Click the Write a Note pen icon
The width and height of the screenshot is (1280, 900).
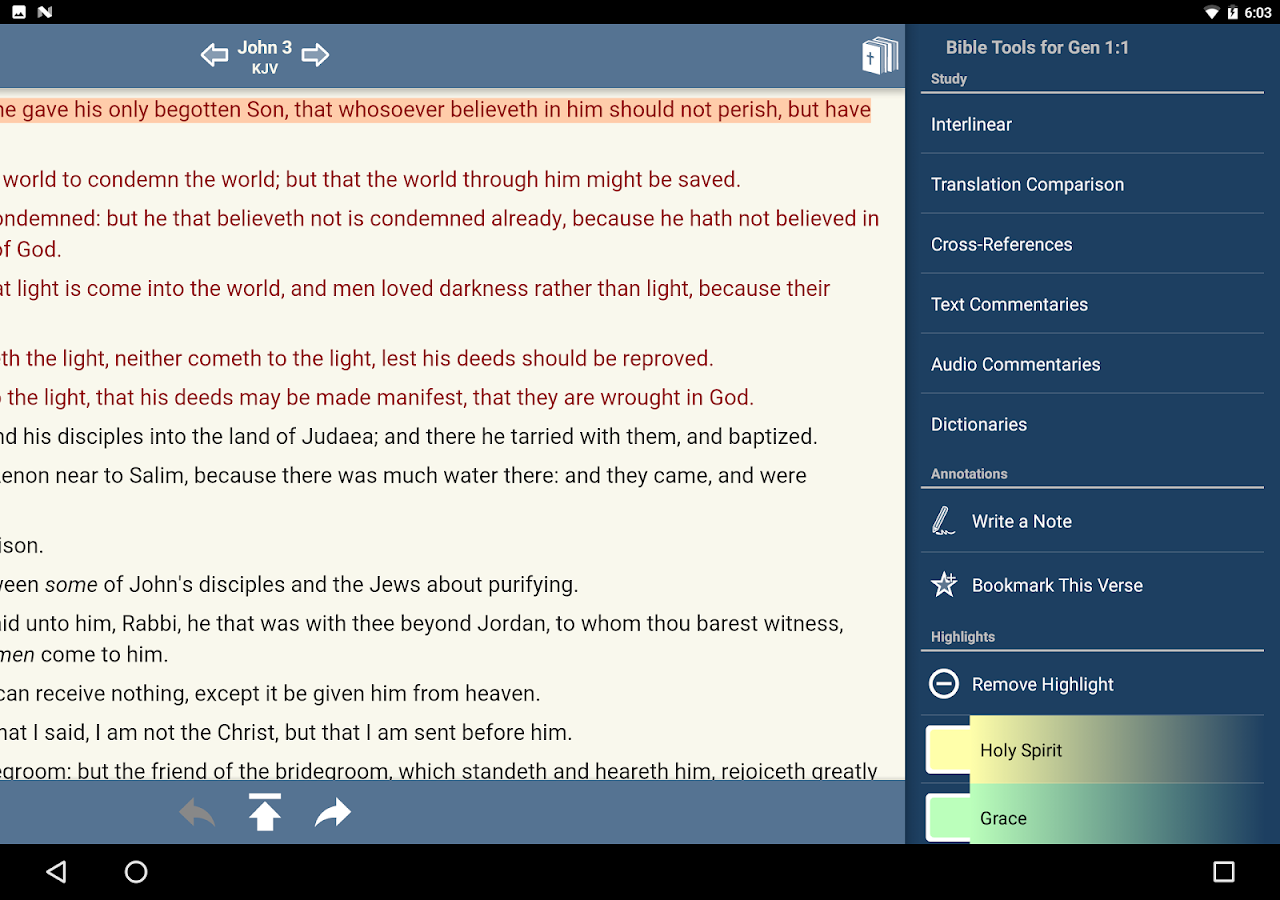(943, 521)
